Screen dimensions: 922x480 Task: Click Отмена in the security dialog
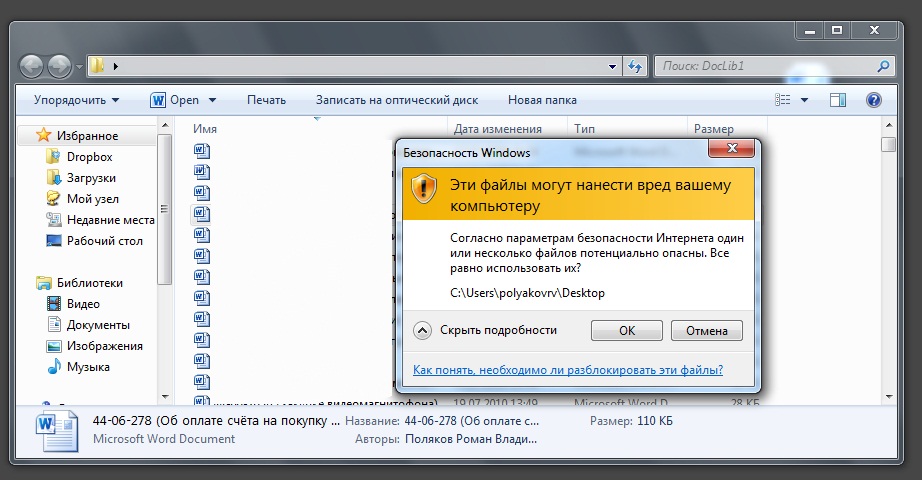tap(707, 331)
